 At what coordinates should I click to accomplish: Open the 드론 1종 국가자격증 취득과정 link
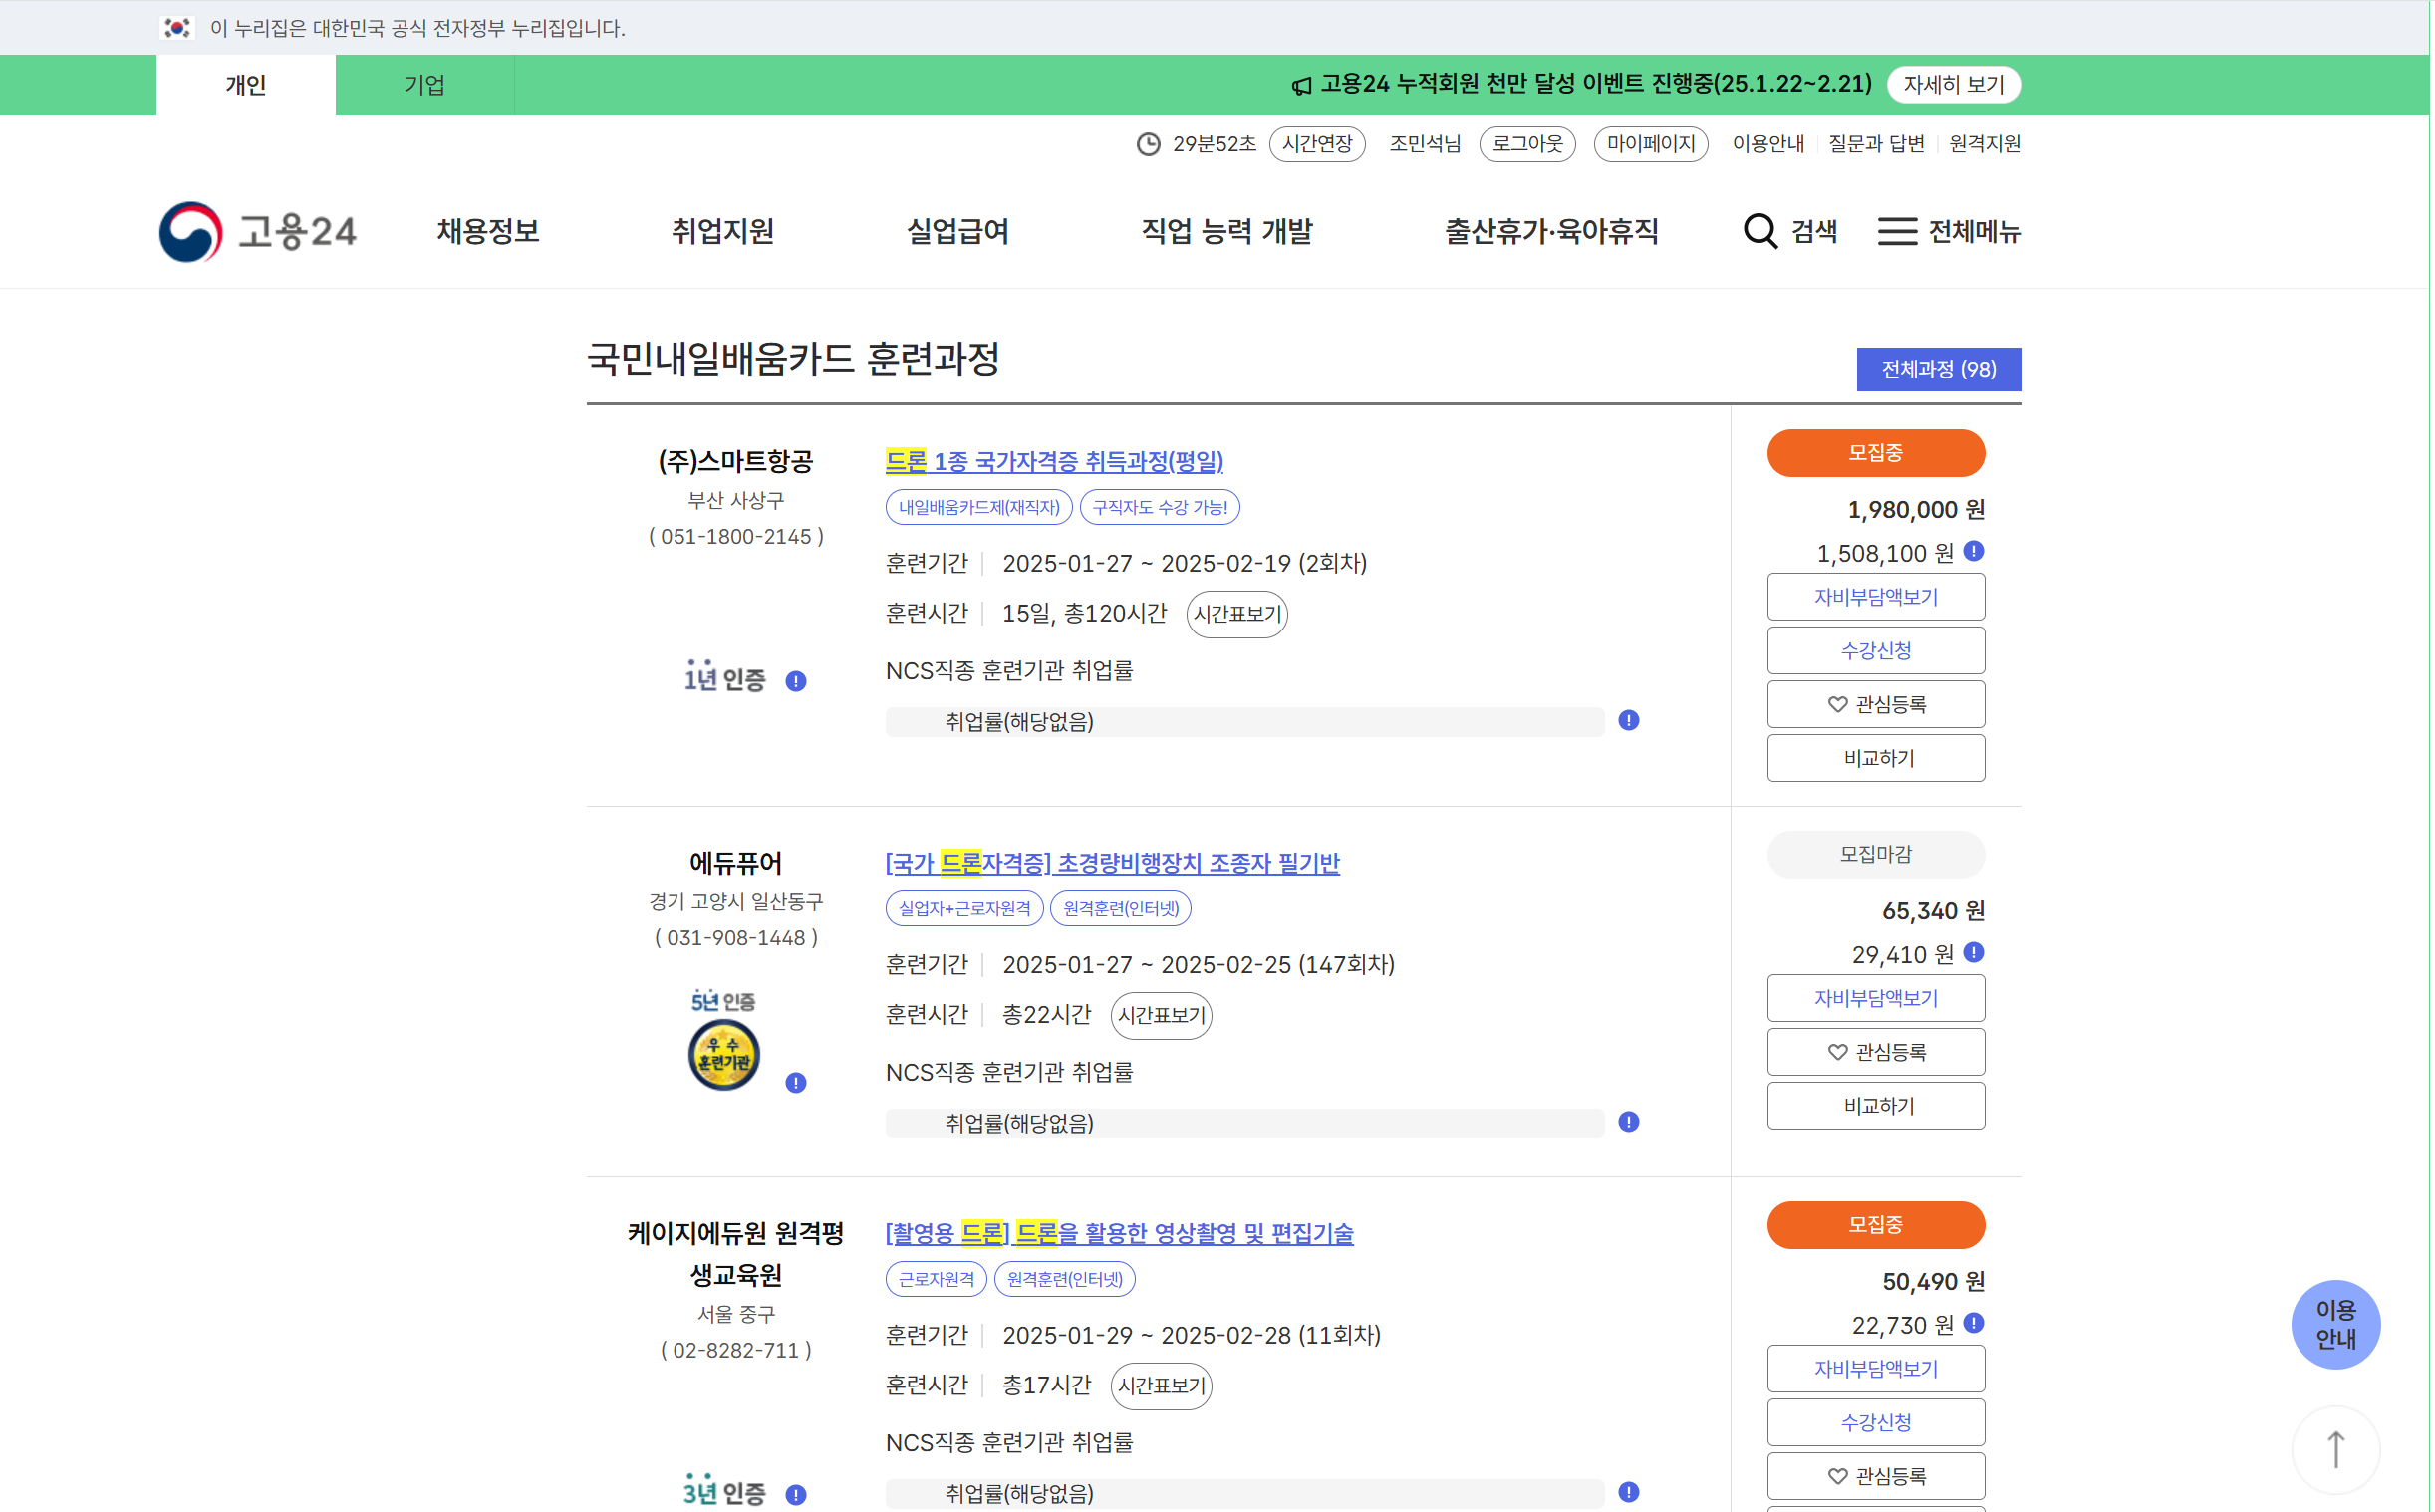pos(1055,461)
